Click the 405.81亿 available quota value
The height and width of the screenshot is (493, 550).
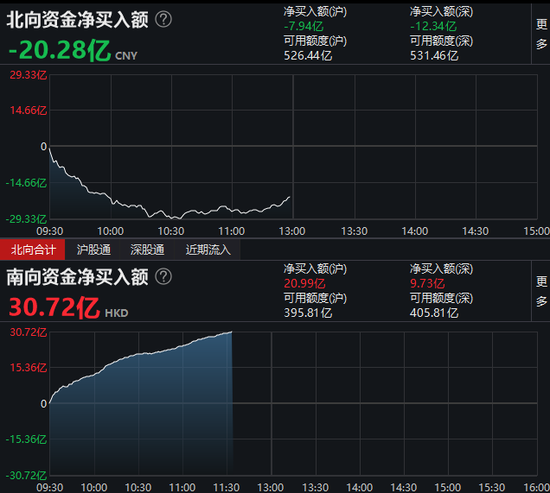(x=434, y=313)
